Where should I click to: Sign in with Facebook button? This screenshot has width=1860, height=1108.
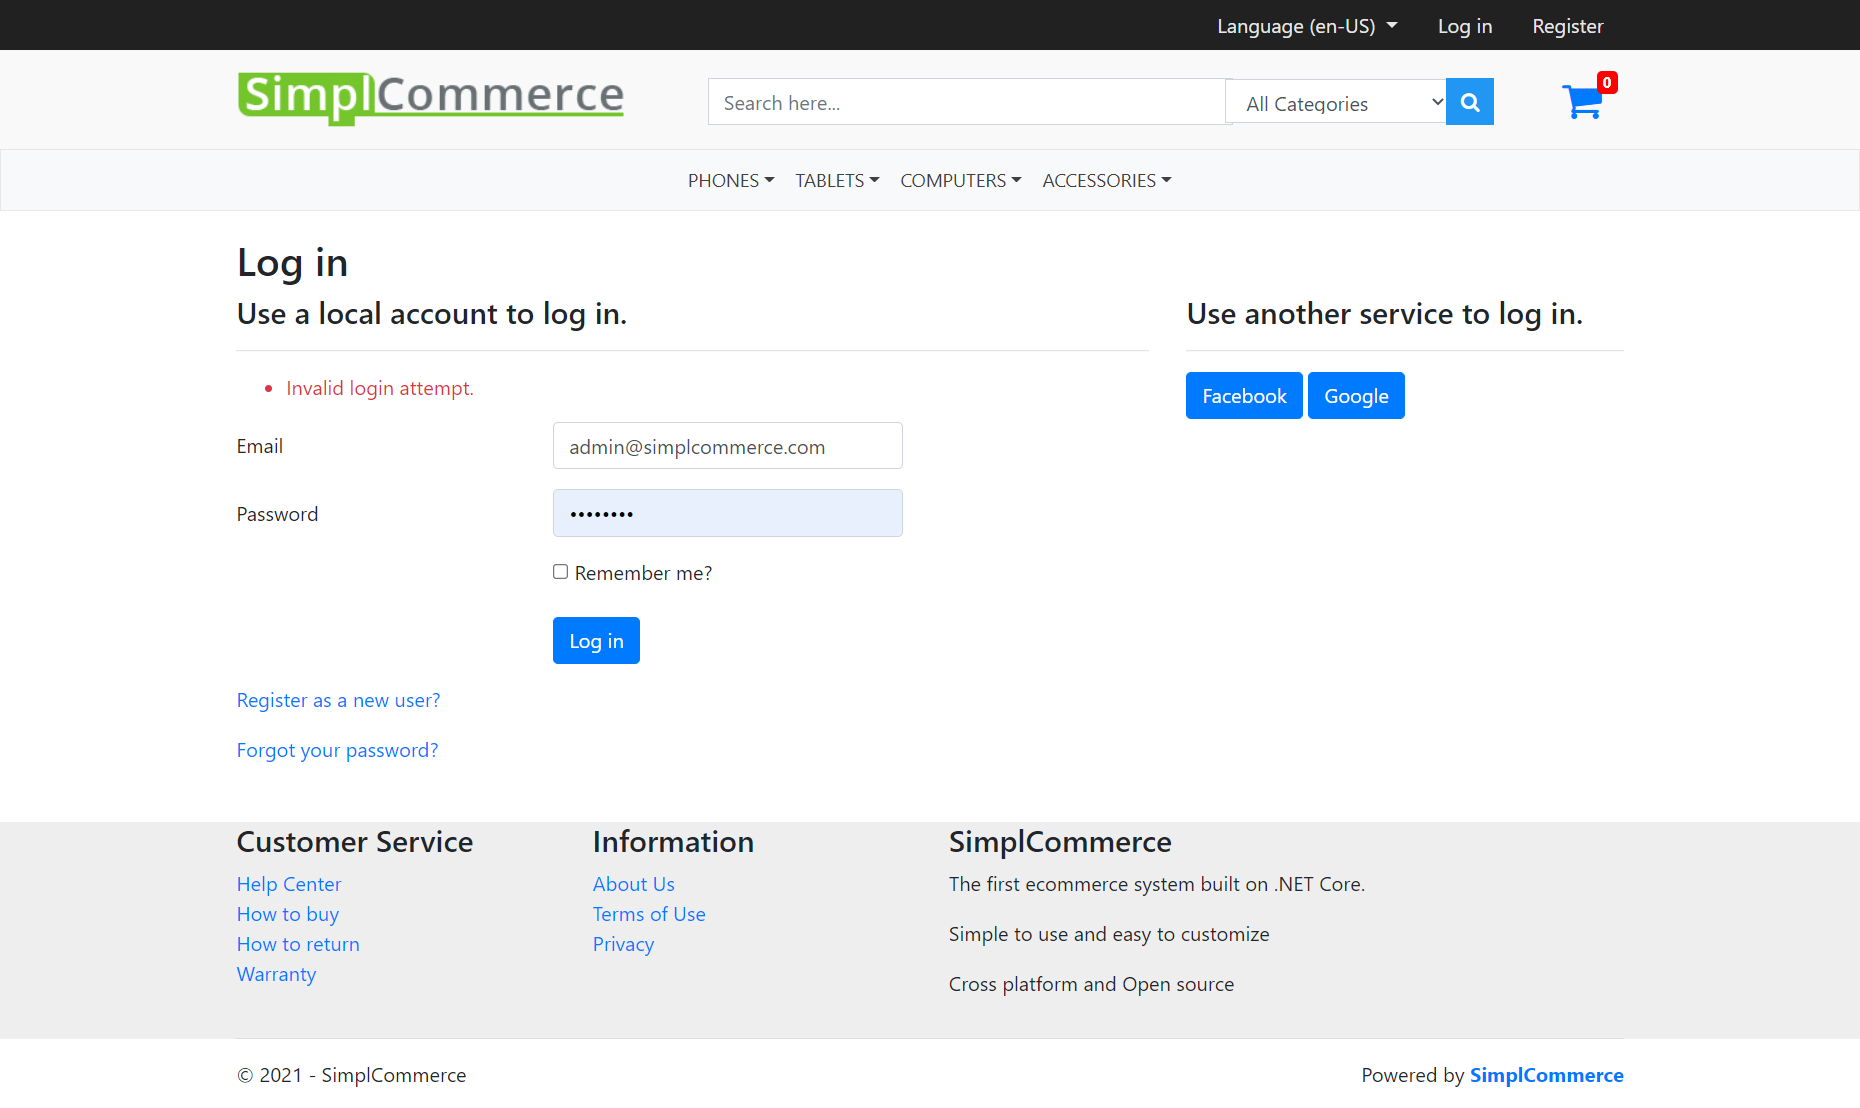[x=1244, y=396]
